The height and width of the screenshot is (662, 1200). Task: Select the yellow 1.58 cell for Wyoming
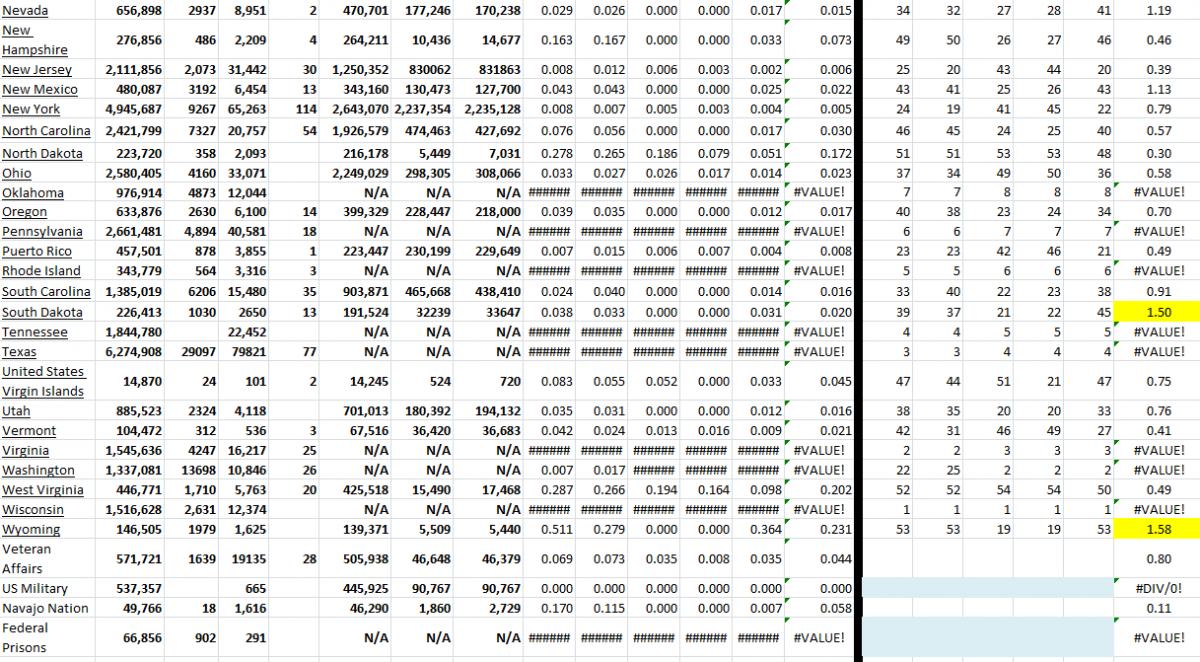pos(1157,529)
